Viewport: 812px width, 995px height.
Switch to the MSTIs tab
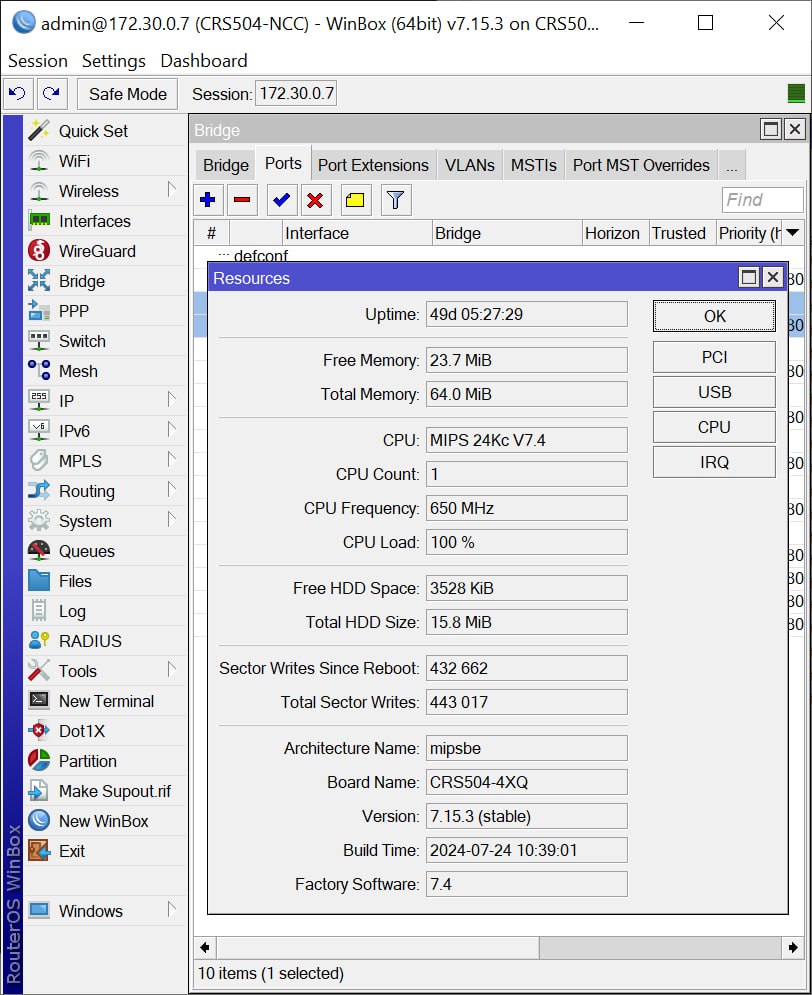coord(534,165)
